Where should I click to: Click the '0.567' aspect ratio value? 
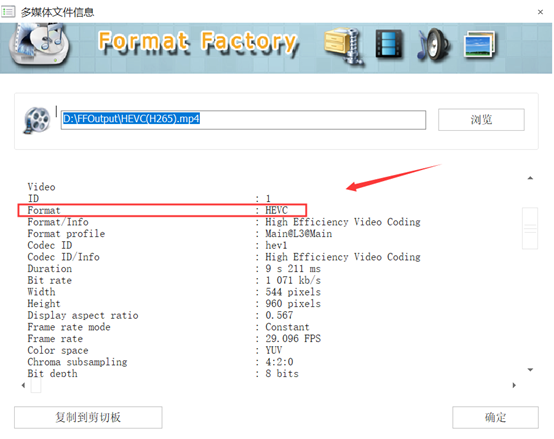coord(279,315)
